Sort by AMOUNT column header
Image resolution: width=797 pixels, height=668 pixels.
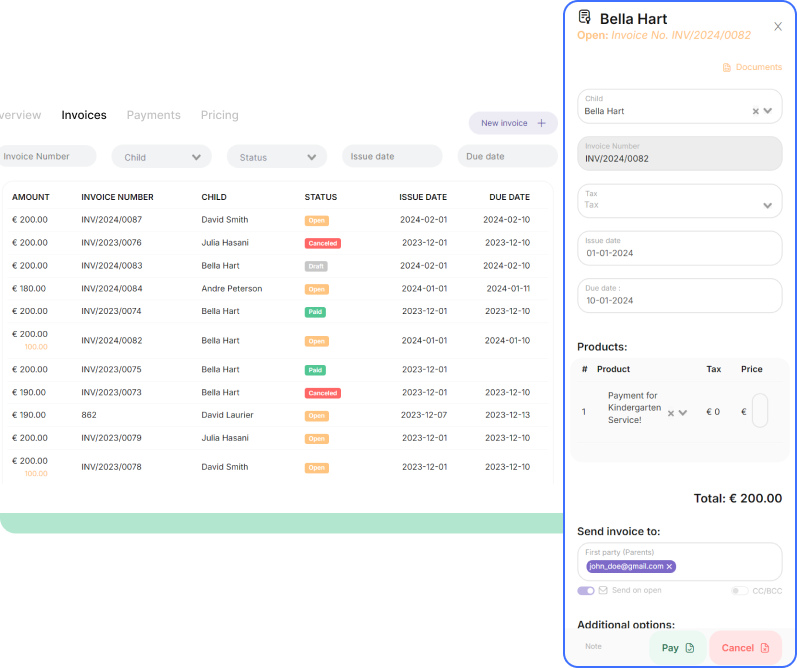click(30, 197)
